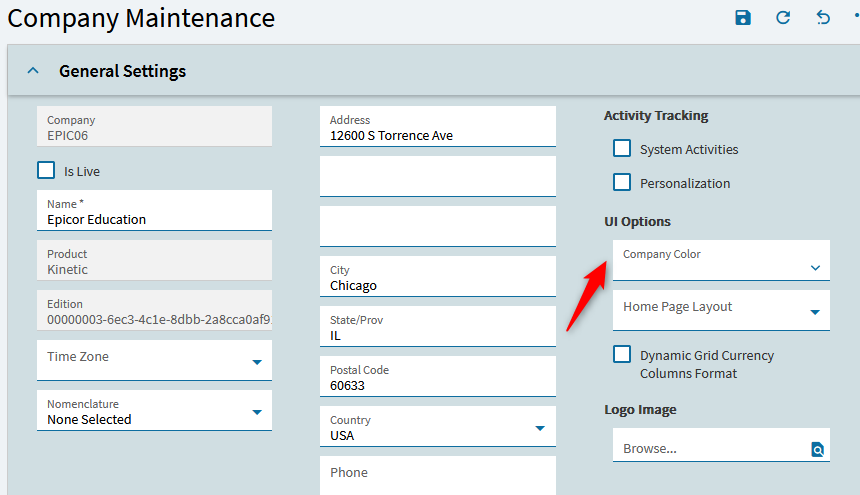Open the Nomenclature dropdown

point(257,412)
